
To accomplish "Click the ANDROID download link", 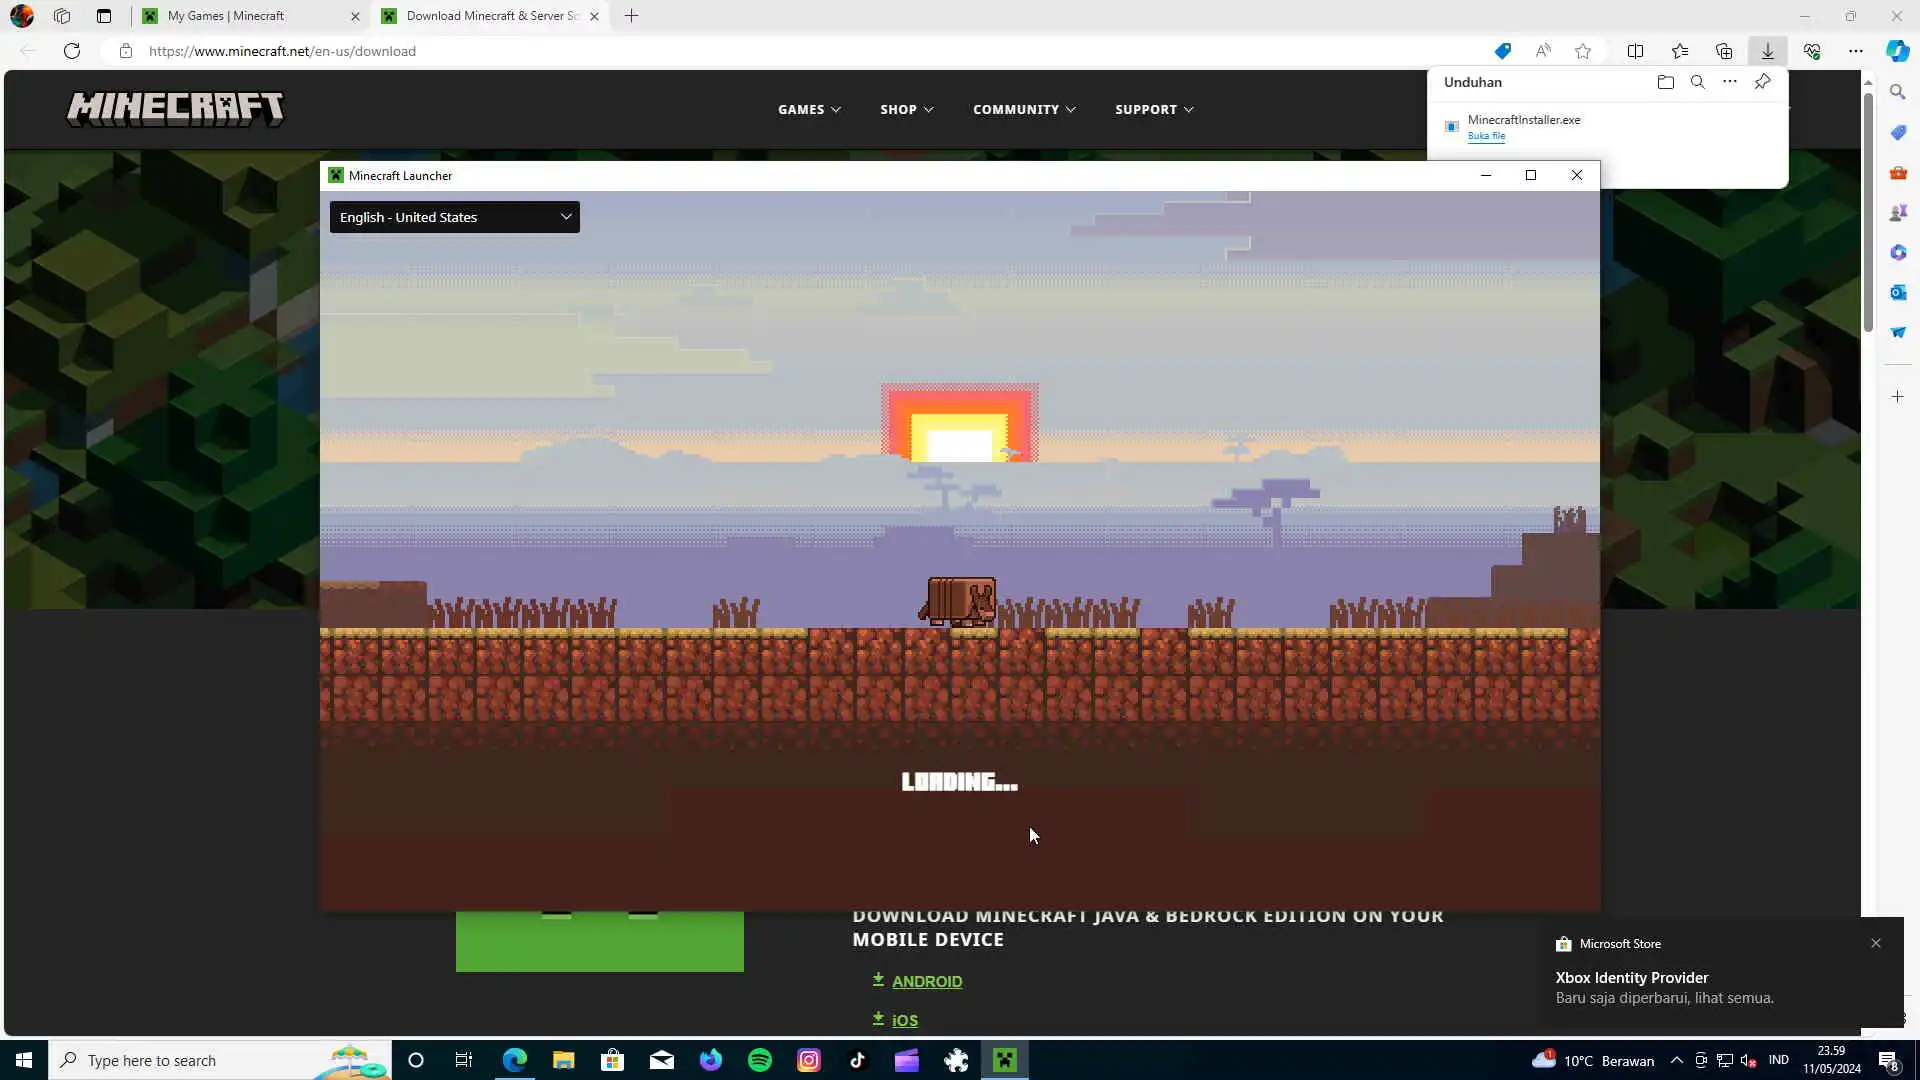I will (x=926, y=982).
